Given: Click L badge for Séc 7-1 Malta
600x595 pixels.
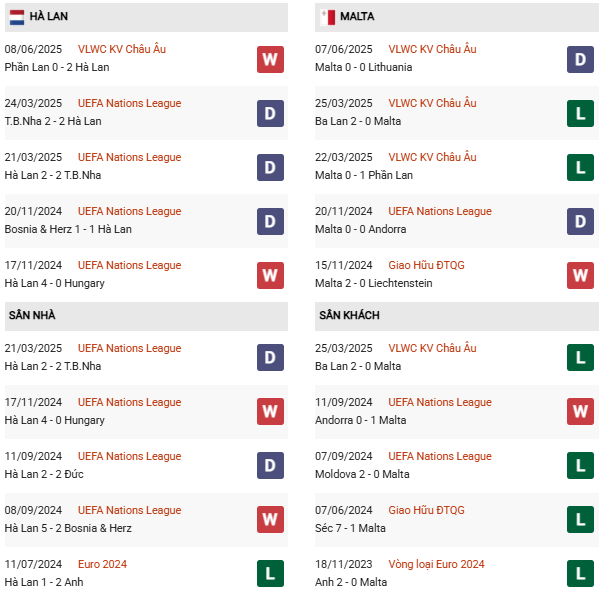Looking at the screenshot, I should tap(580, 519).
